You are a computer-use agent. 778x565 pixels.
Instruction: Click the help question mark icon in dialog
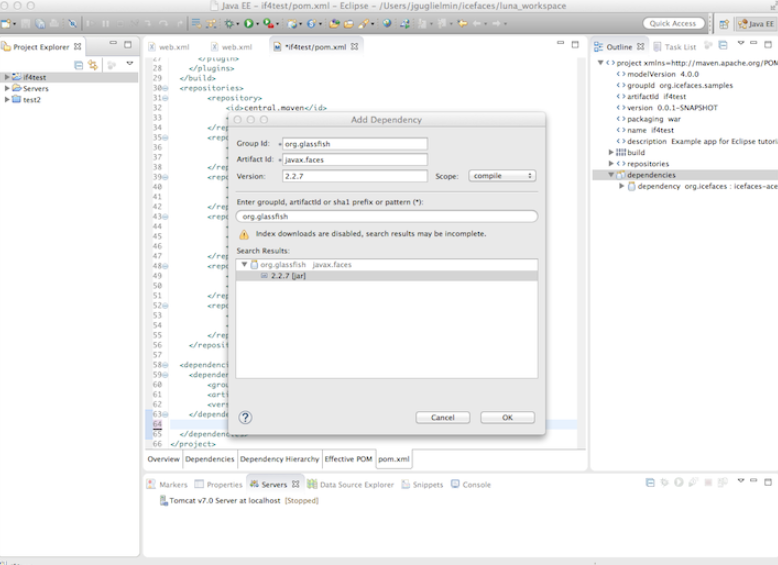[x=245, y=417]
